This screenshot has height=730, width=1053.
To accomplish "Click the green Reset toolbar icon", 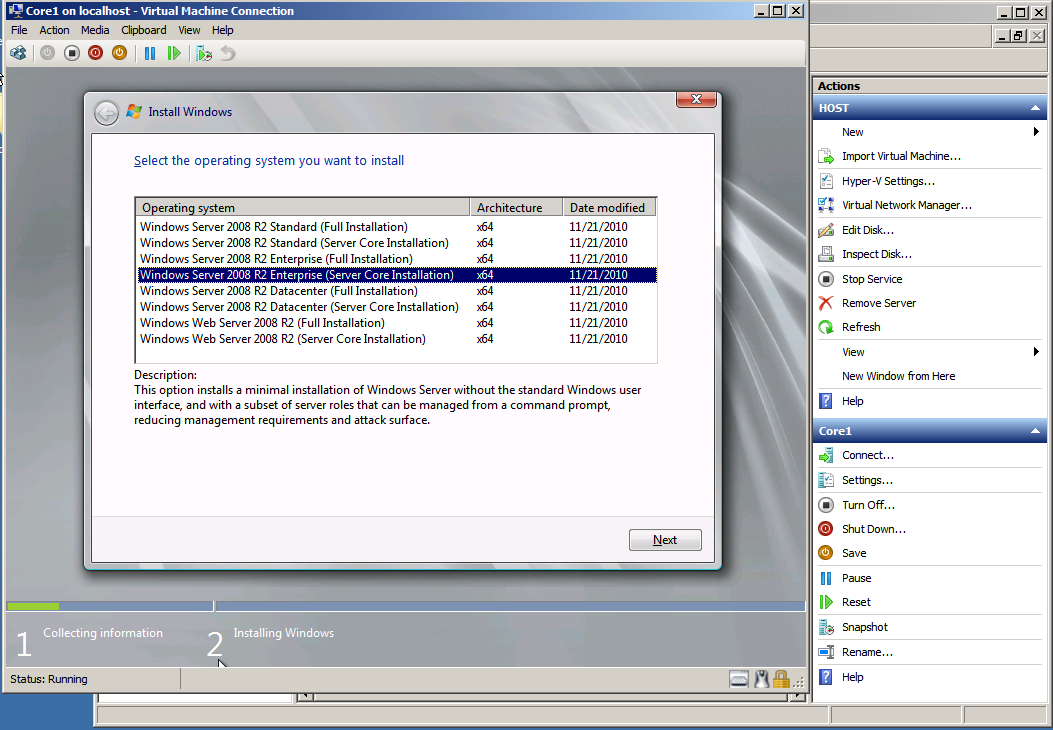I will [x=174, y=53].
